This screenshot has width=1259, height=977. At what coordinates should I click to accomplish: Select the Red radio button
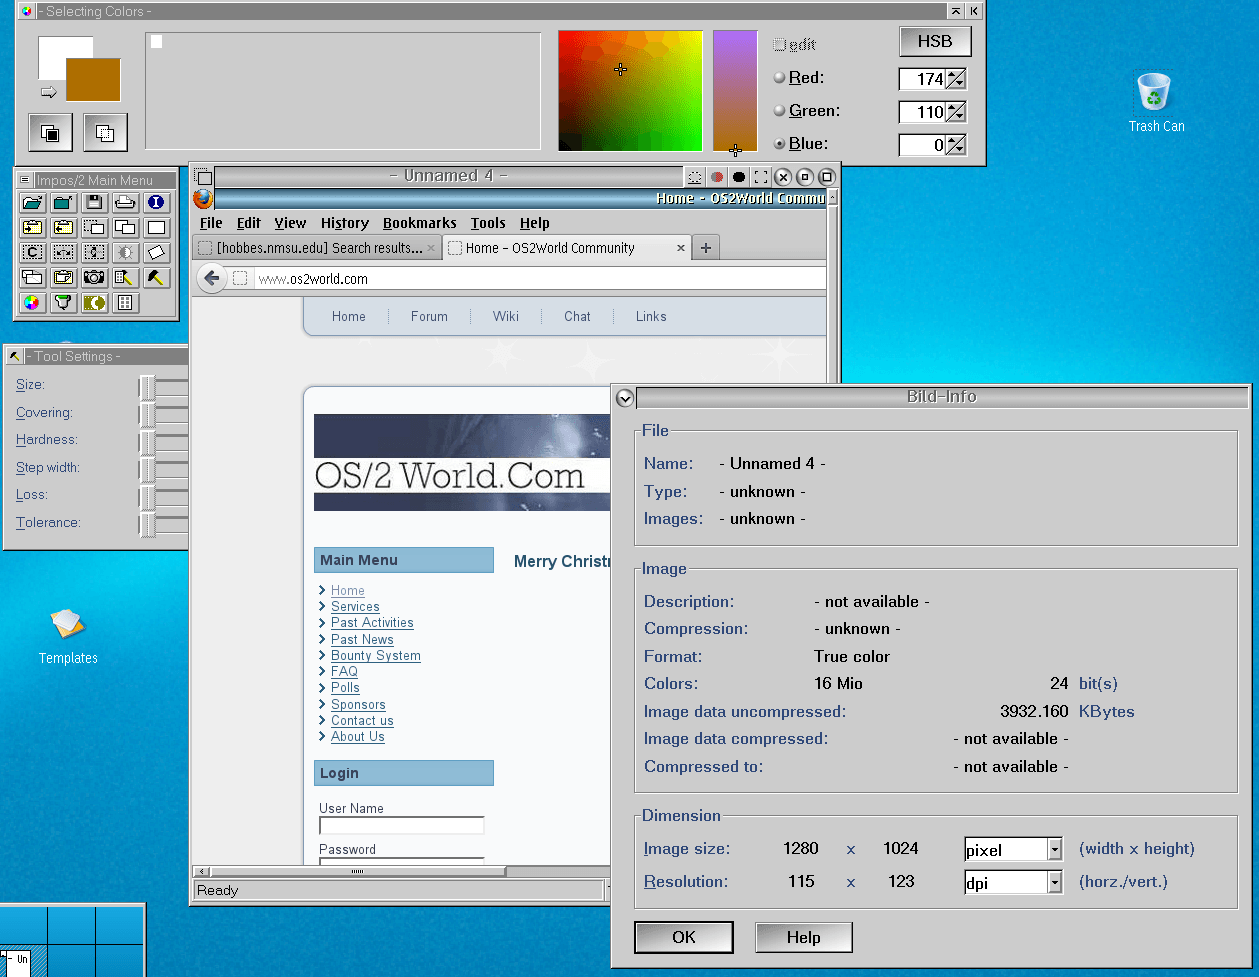point(780,78)
